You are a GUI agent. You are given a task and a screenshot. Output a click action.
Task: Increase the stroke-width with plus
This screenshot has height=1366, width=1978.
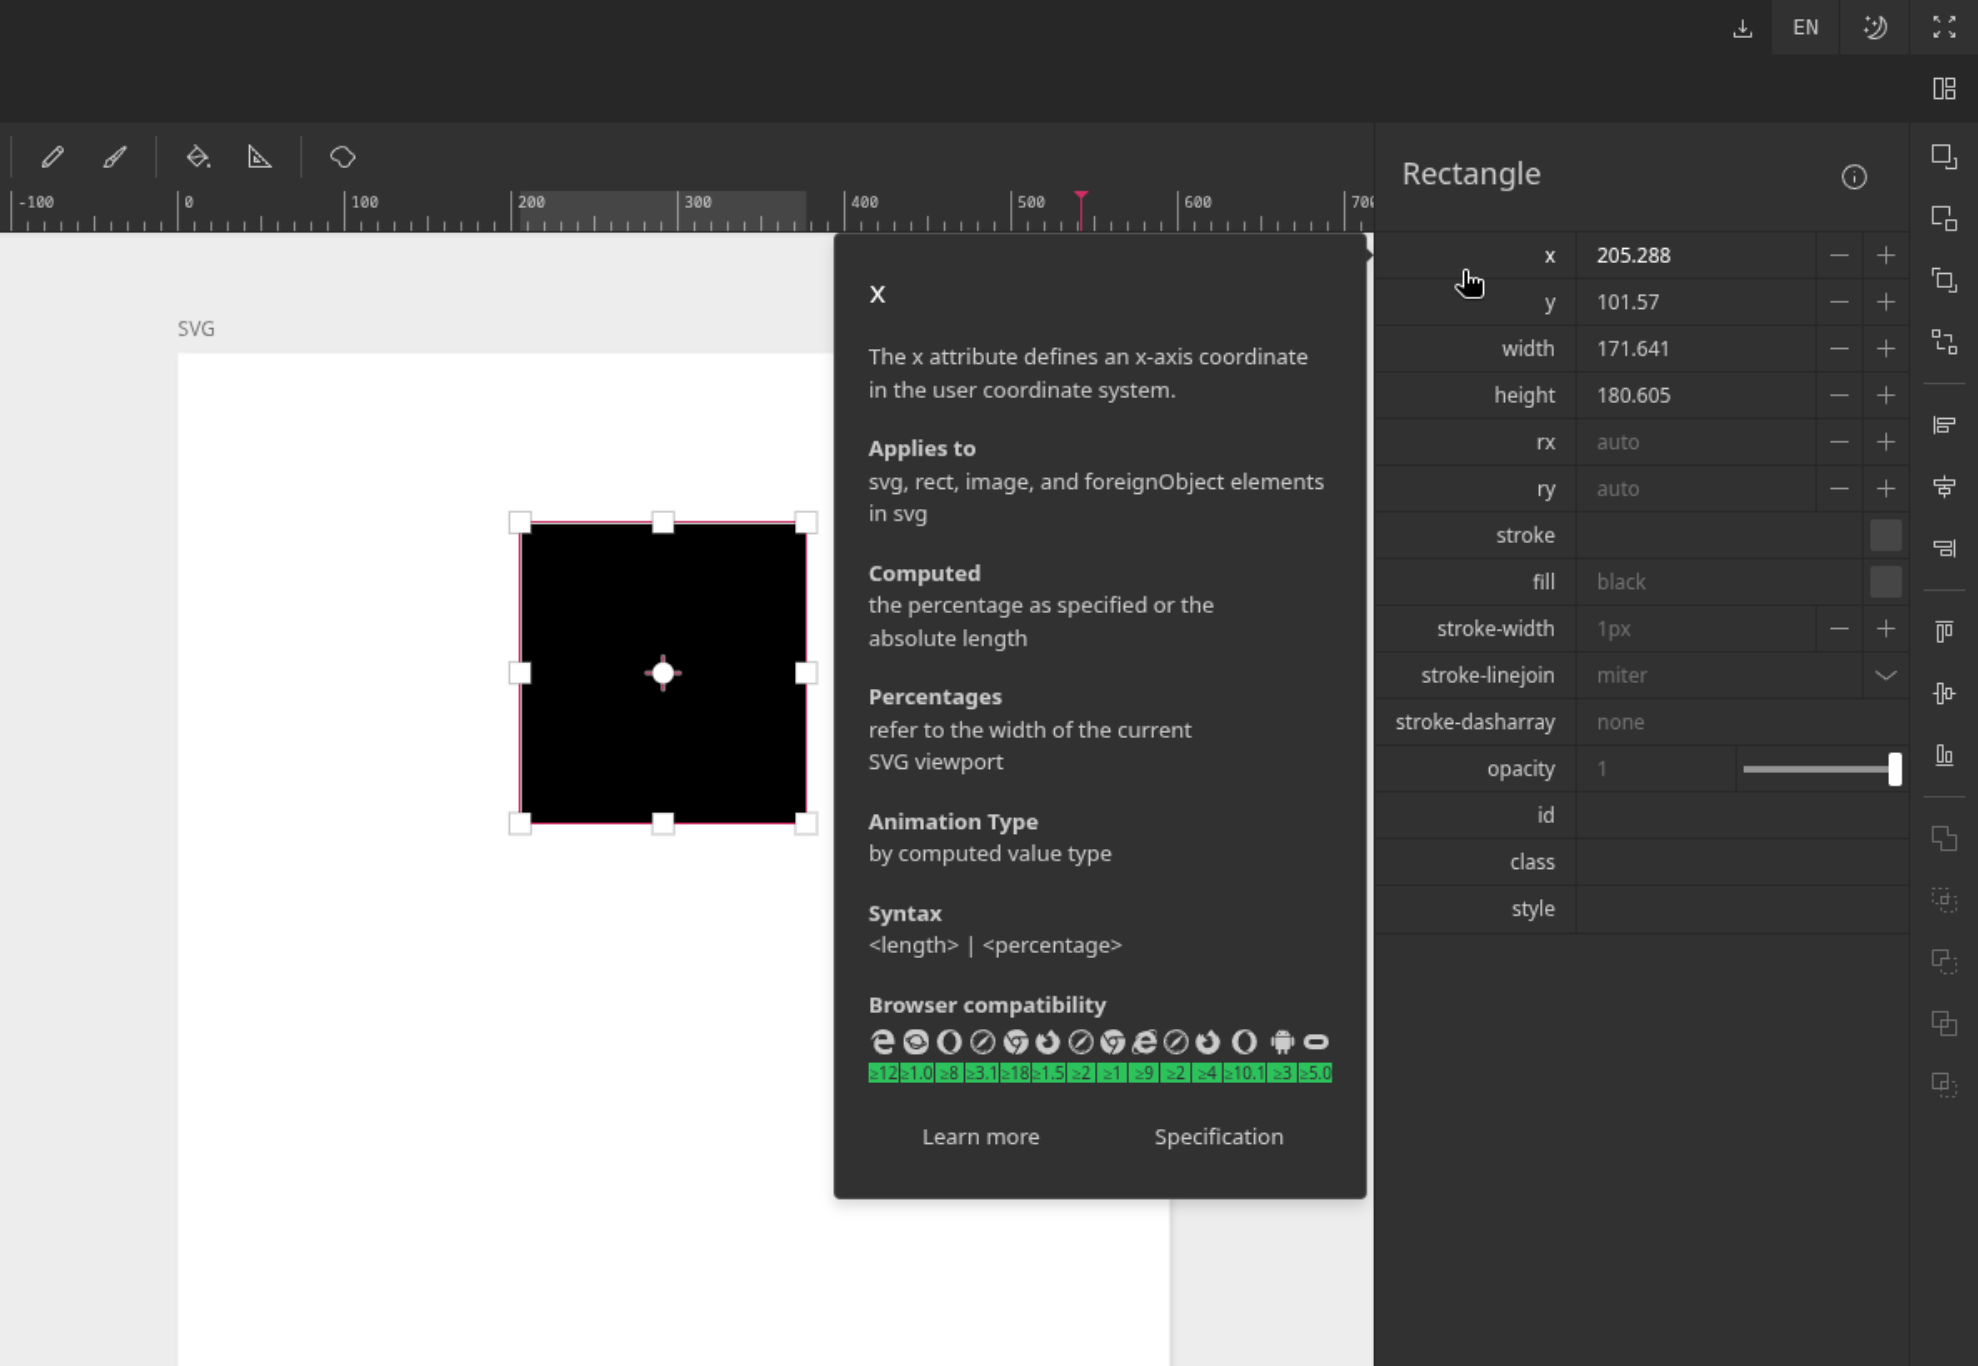[1886, 629]
